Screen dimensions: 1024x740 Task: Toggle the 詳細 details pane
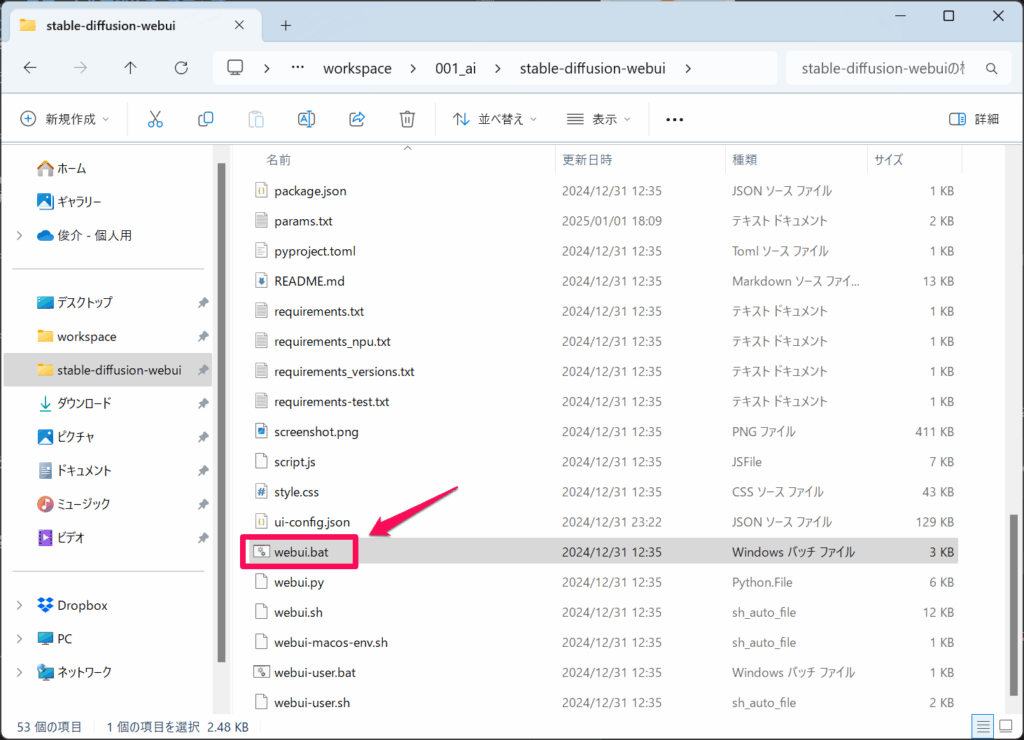click(974, 119)
